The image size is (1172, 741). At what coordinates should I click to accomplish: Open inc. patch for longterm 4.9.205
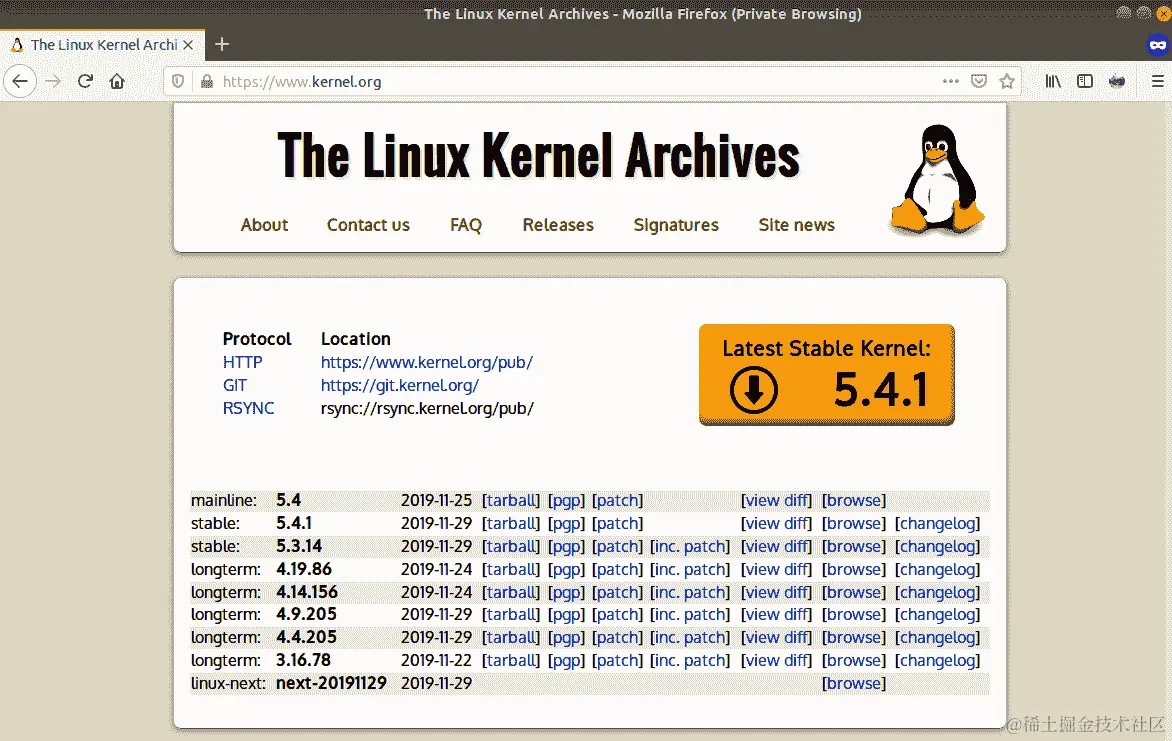point(690,615)
